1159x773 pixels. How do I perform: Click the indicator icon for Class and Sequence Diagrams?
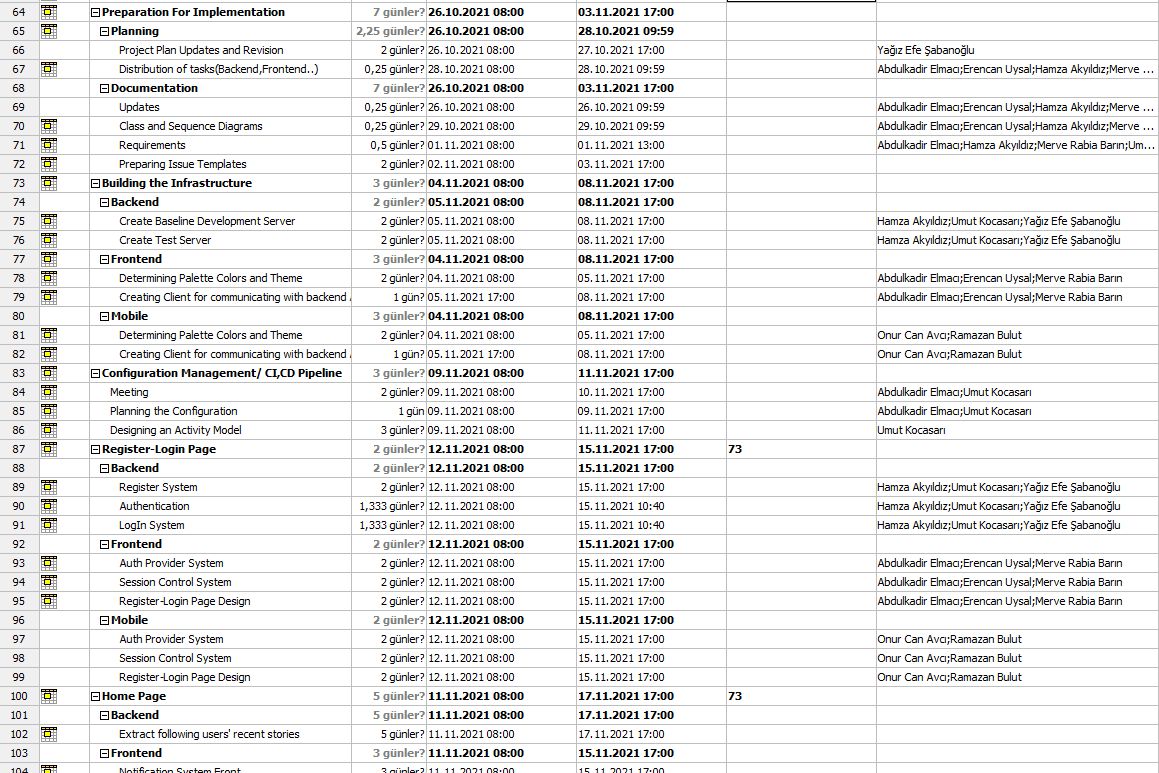49,126
